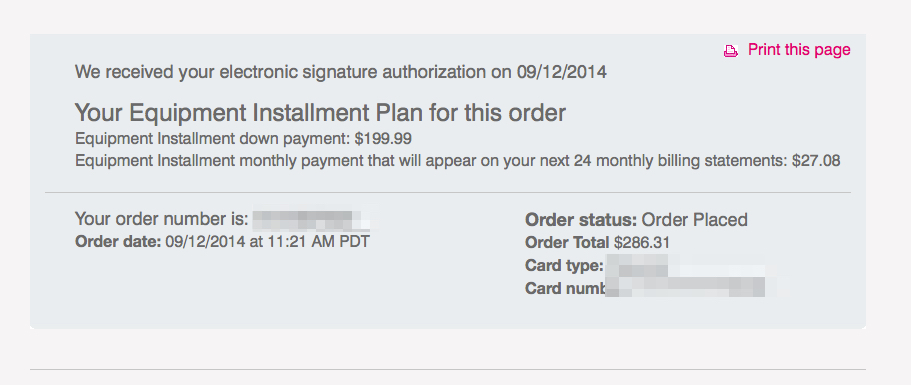Click the printer icon beside Print this page
This screenshot has height=385, width=911.
pyautogui.click(x=730, y=51)
